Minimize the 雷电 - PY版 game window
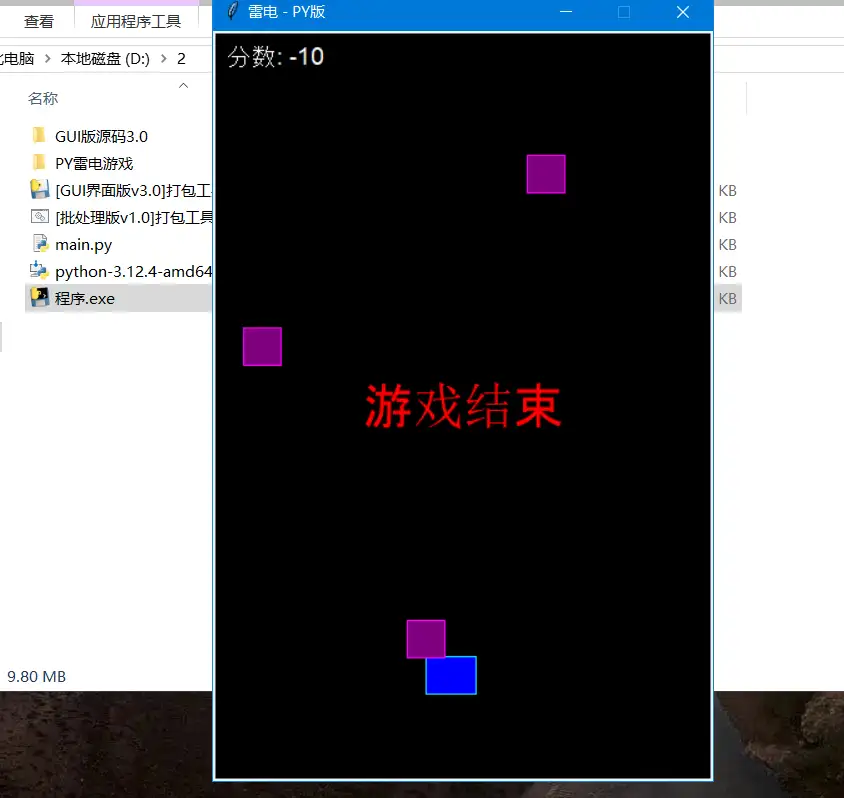844x798 pixels. [566, 12]
